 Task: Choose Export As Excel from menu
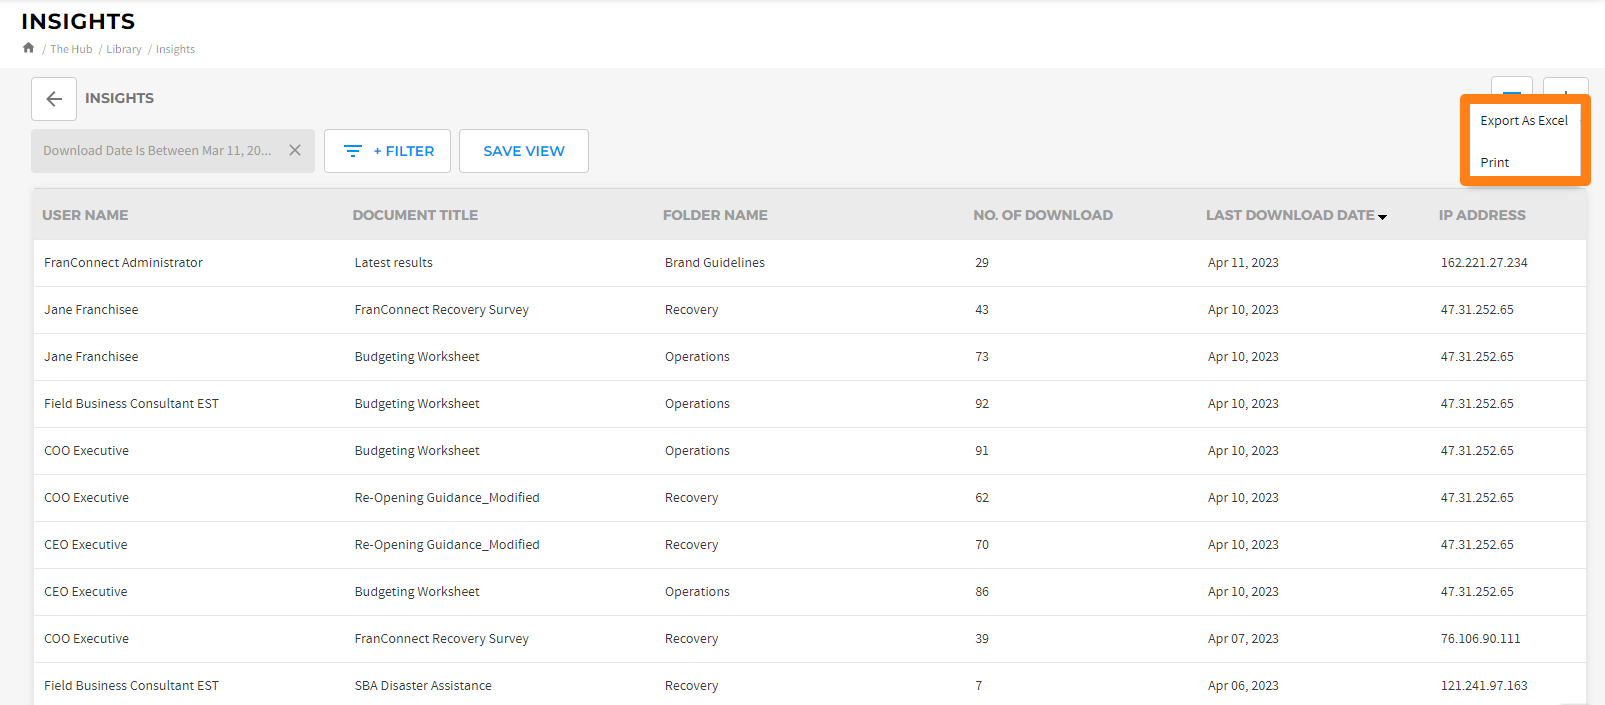[x=1523, y=121]
